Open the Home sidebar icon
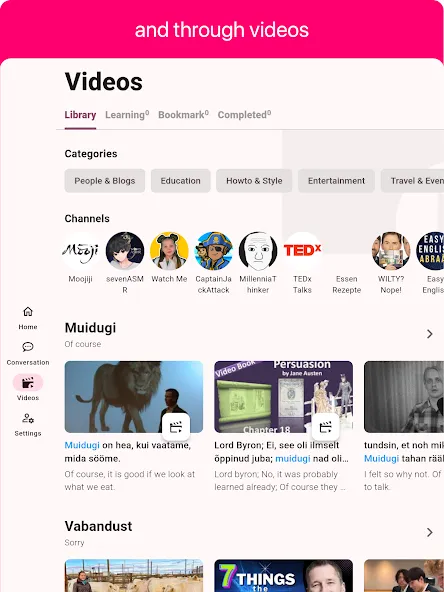 [28, 311]
